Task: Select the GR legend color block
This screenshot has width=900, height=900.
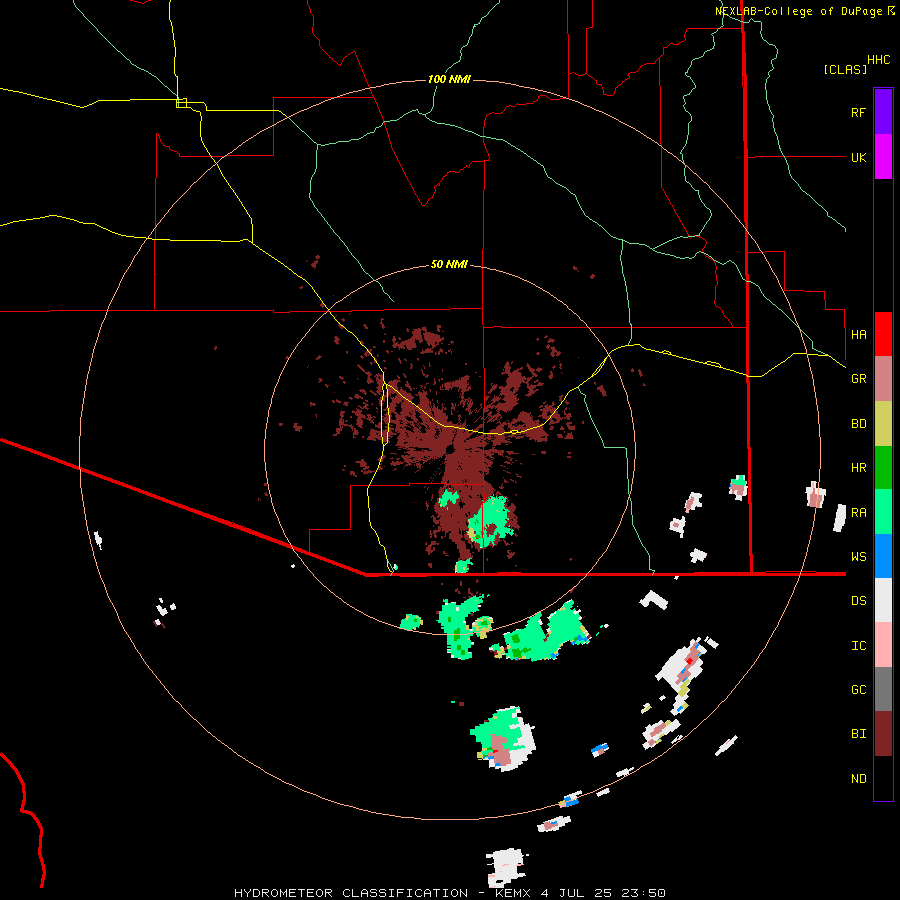Action: tap(883, 379)
